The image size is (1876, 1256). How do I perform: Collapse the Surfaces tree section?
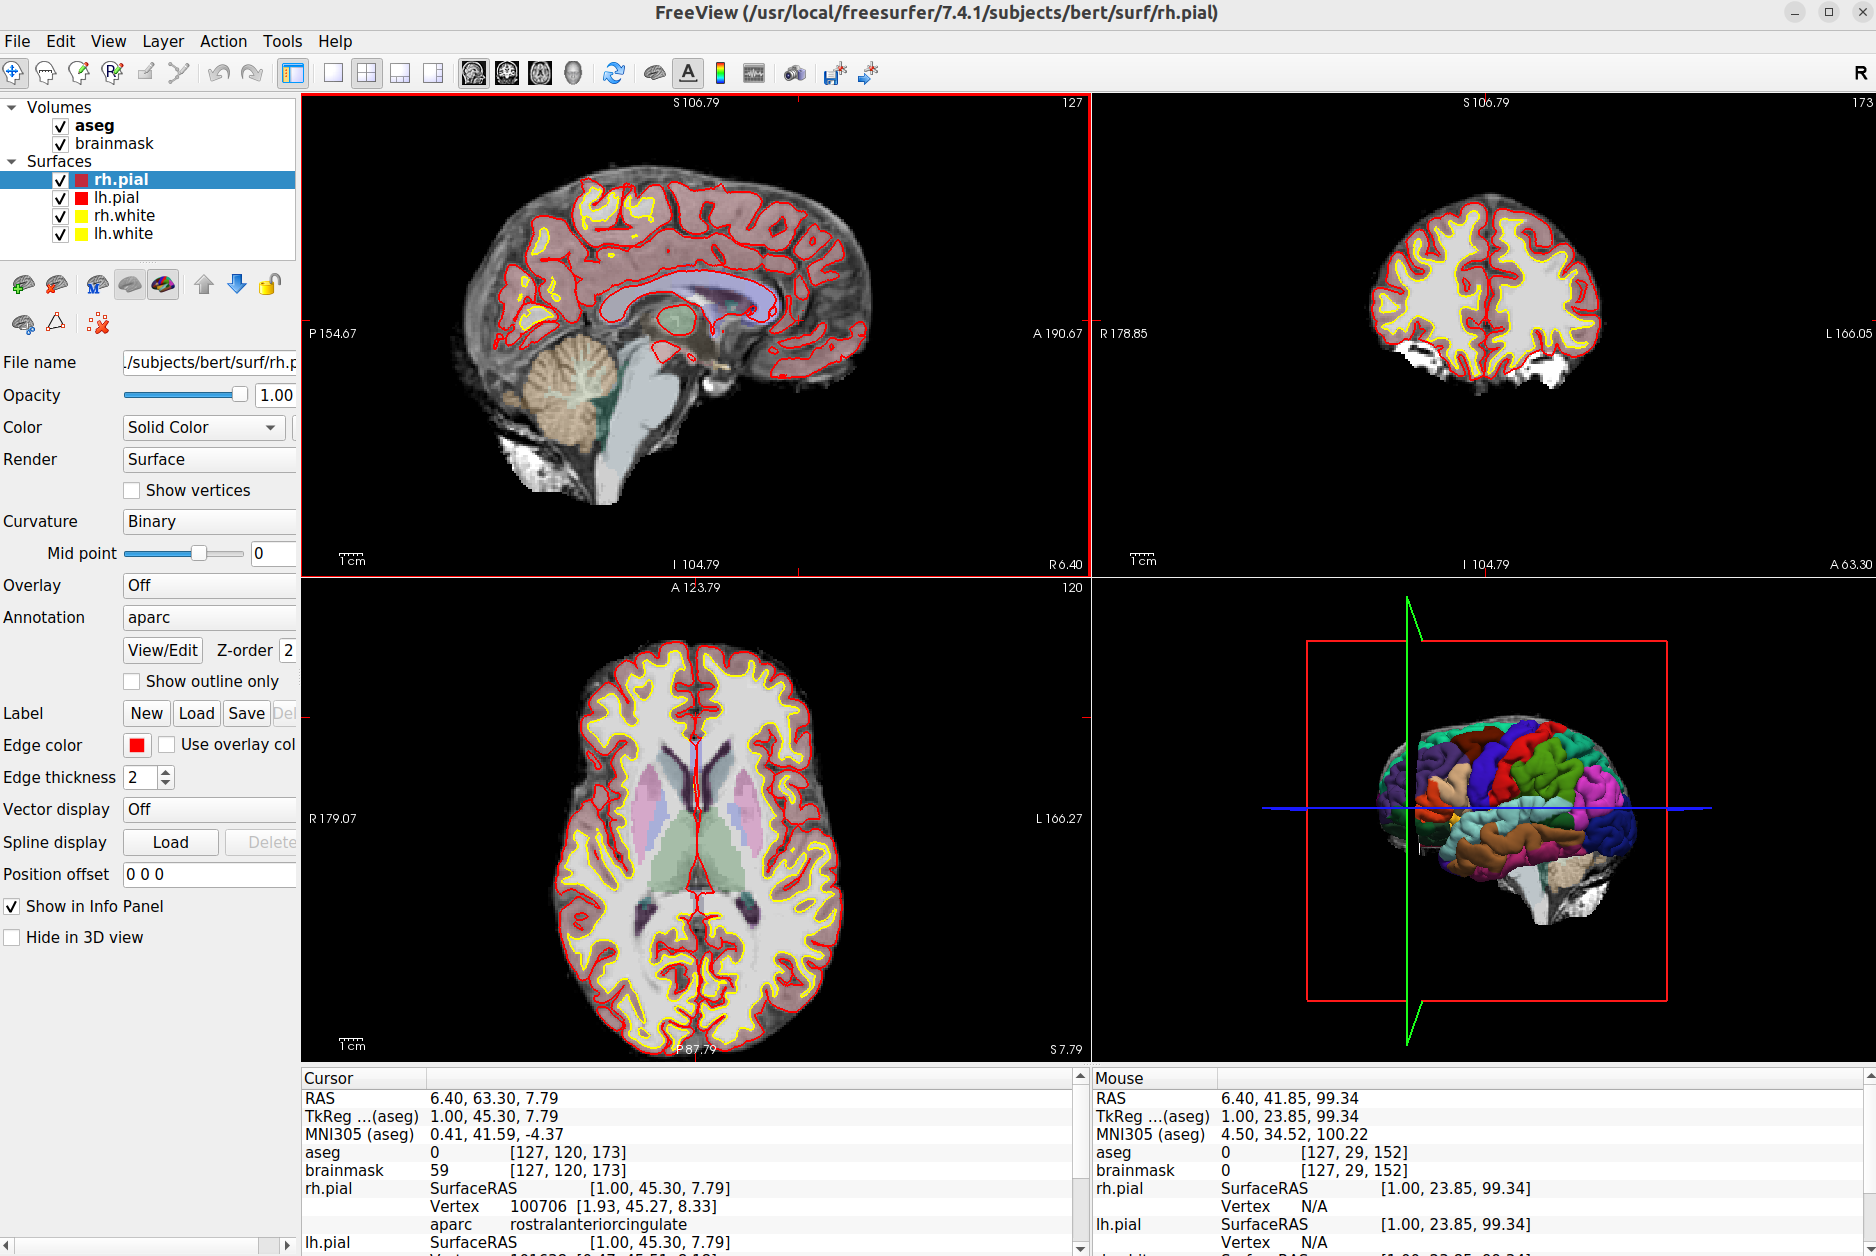click(11, 161)
